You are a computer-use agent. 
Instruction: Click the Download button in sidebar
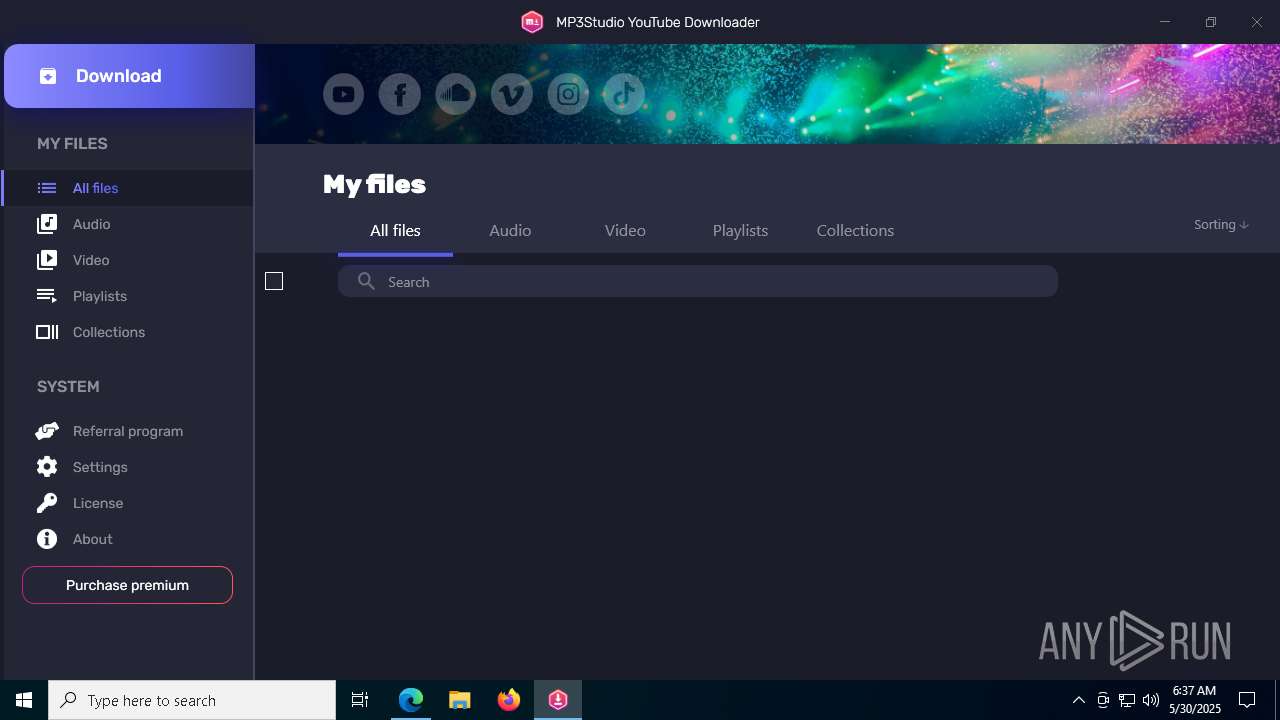[x=129, y=76]
